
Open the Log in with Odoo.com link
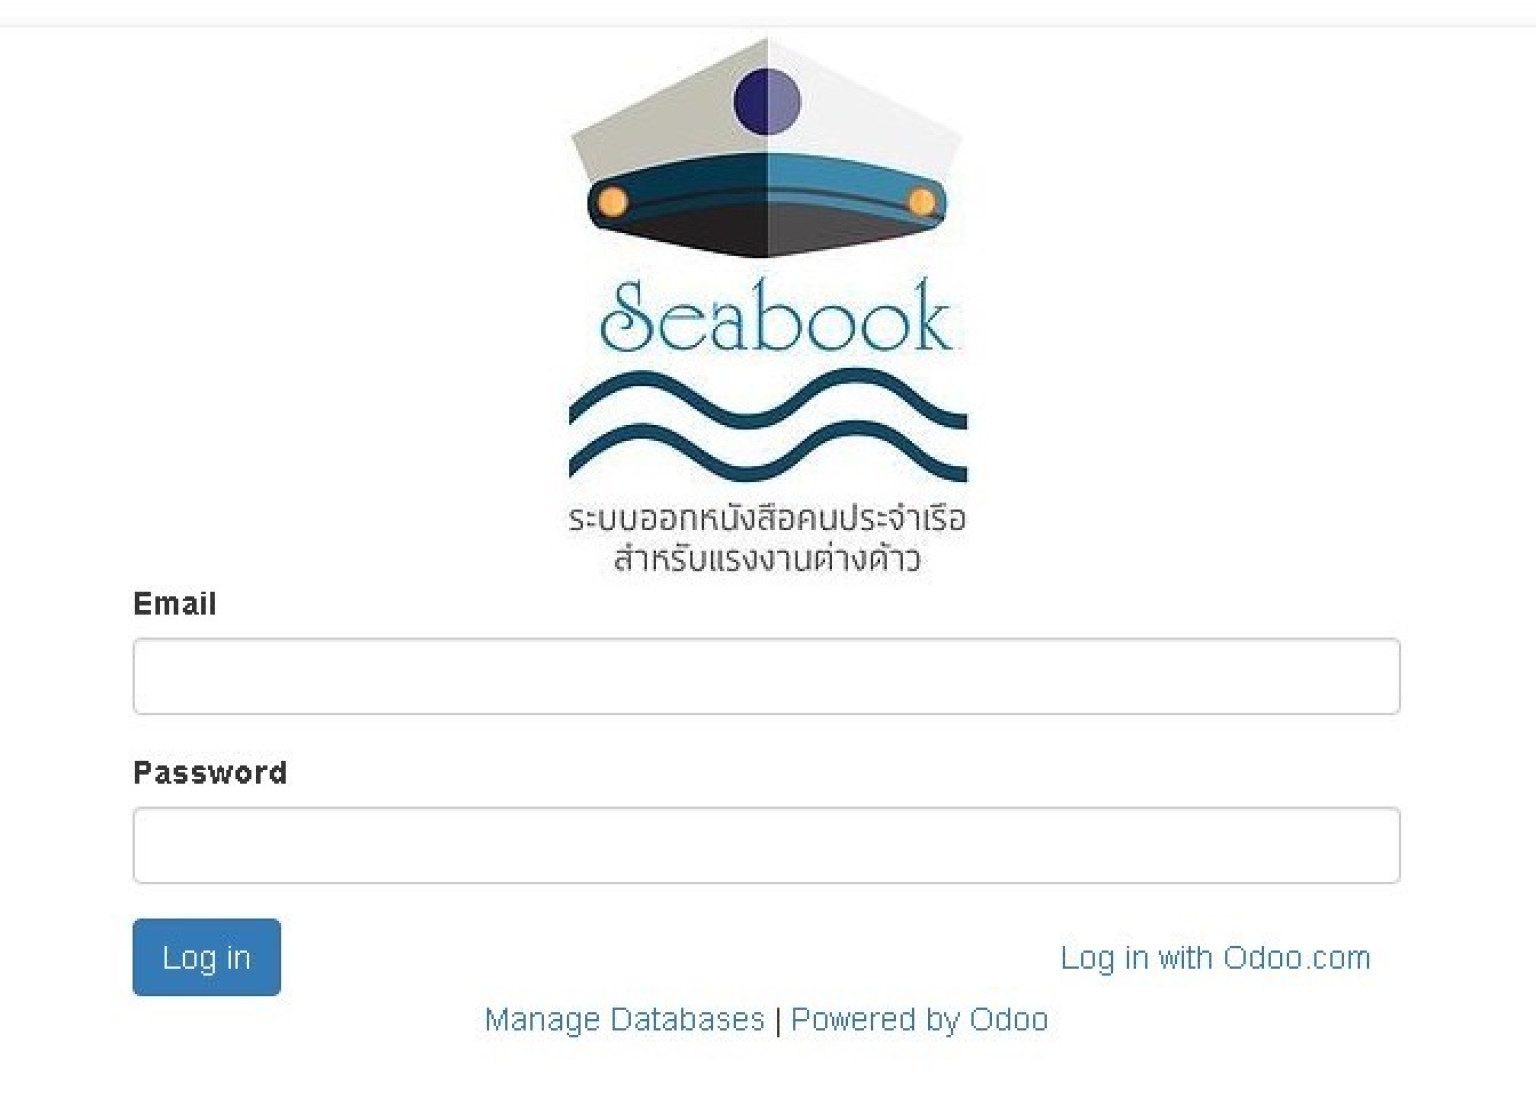pyautogui.click(x=1215, y=958)
